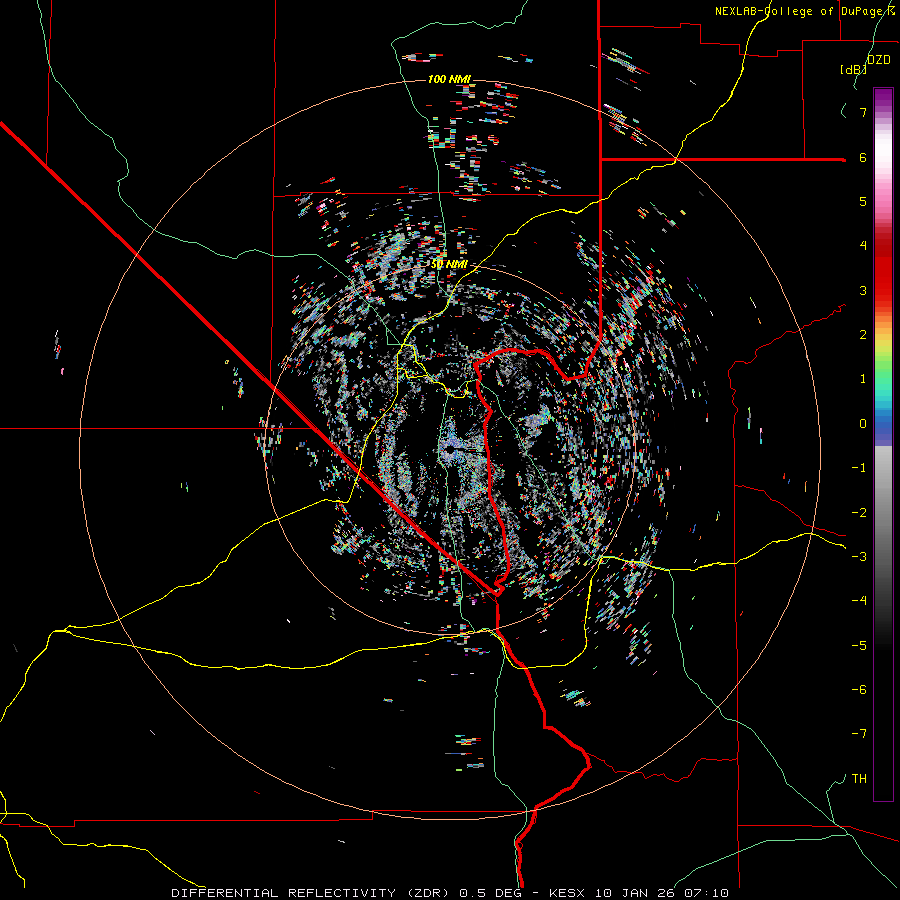Click the "KESX" radar site identifier
This screenshot has height=900, width=900.
567,893
